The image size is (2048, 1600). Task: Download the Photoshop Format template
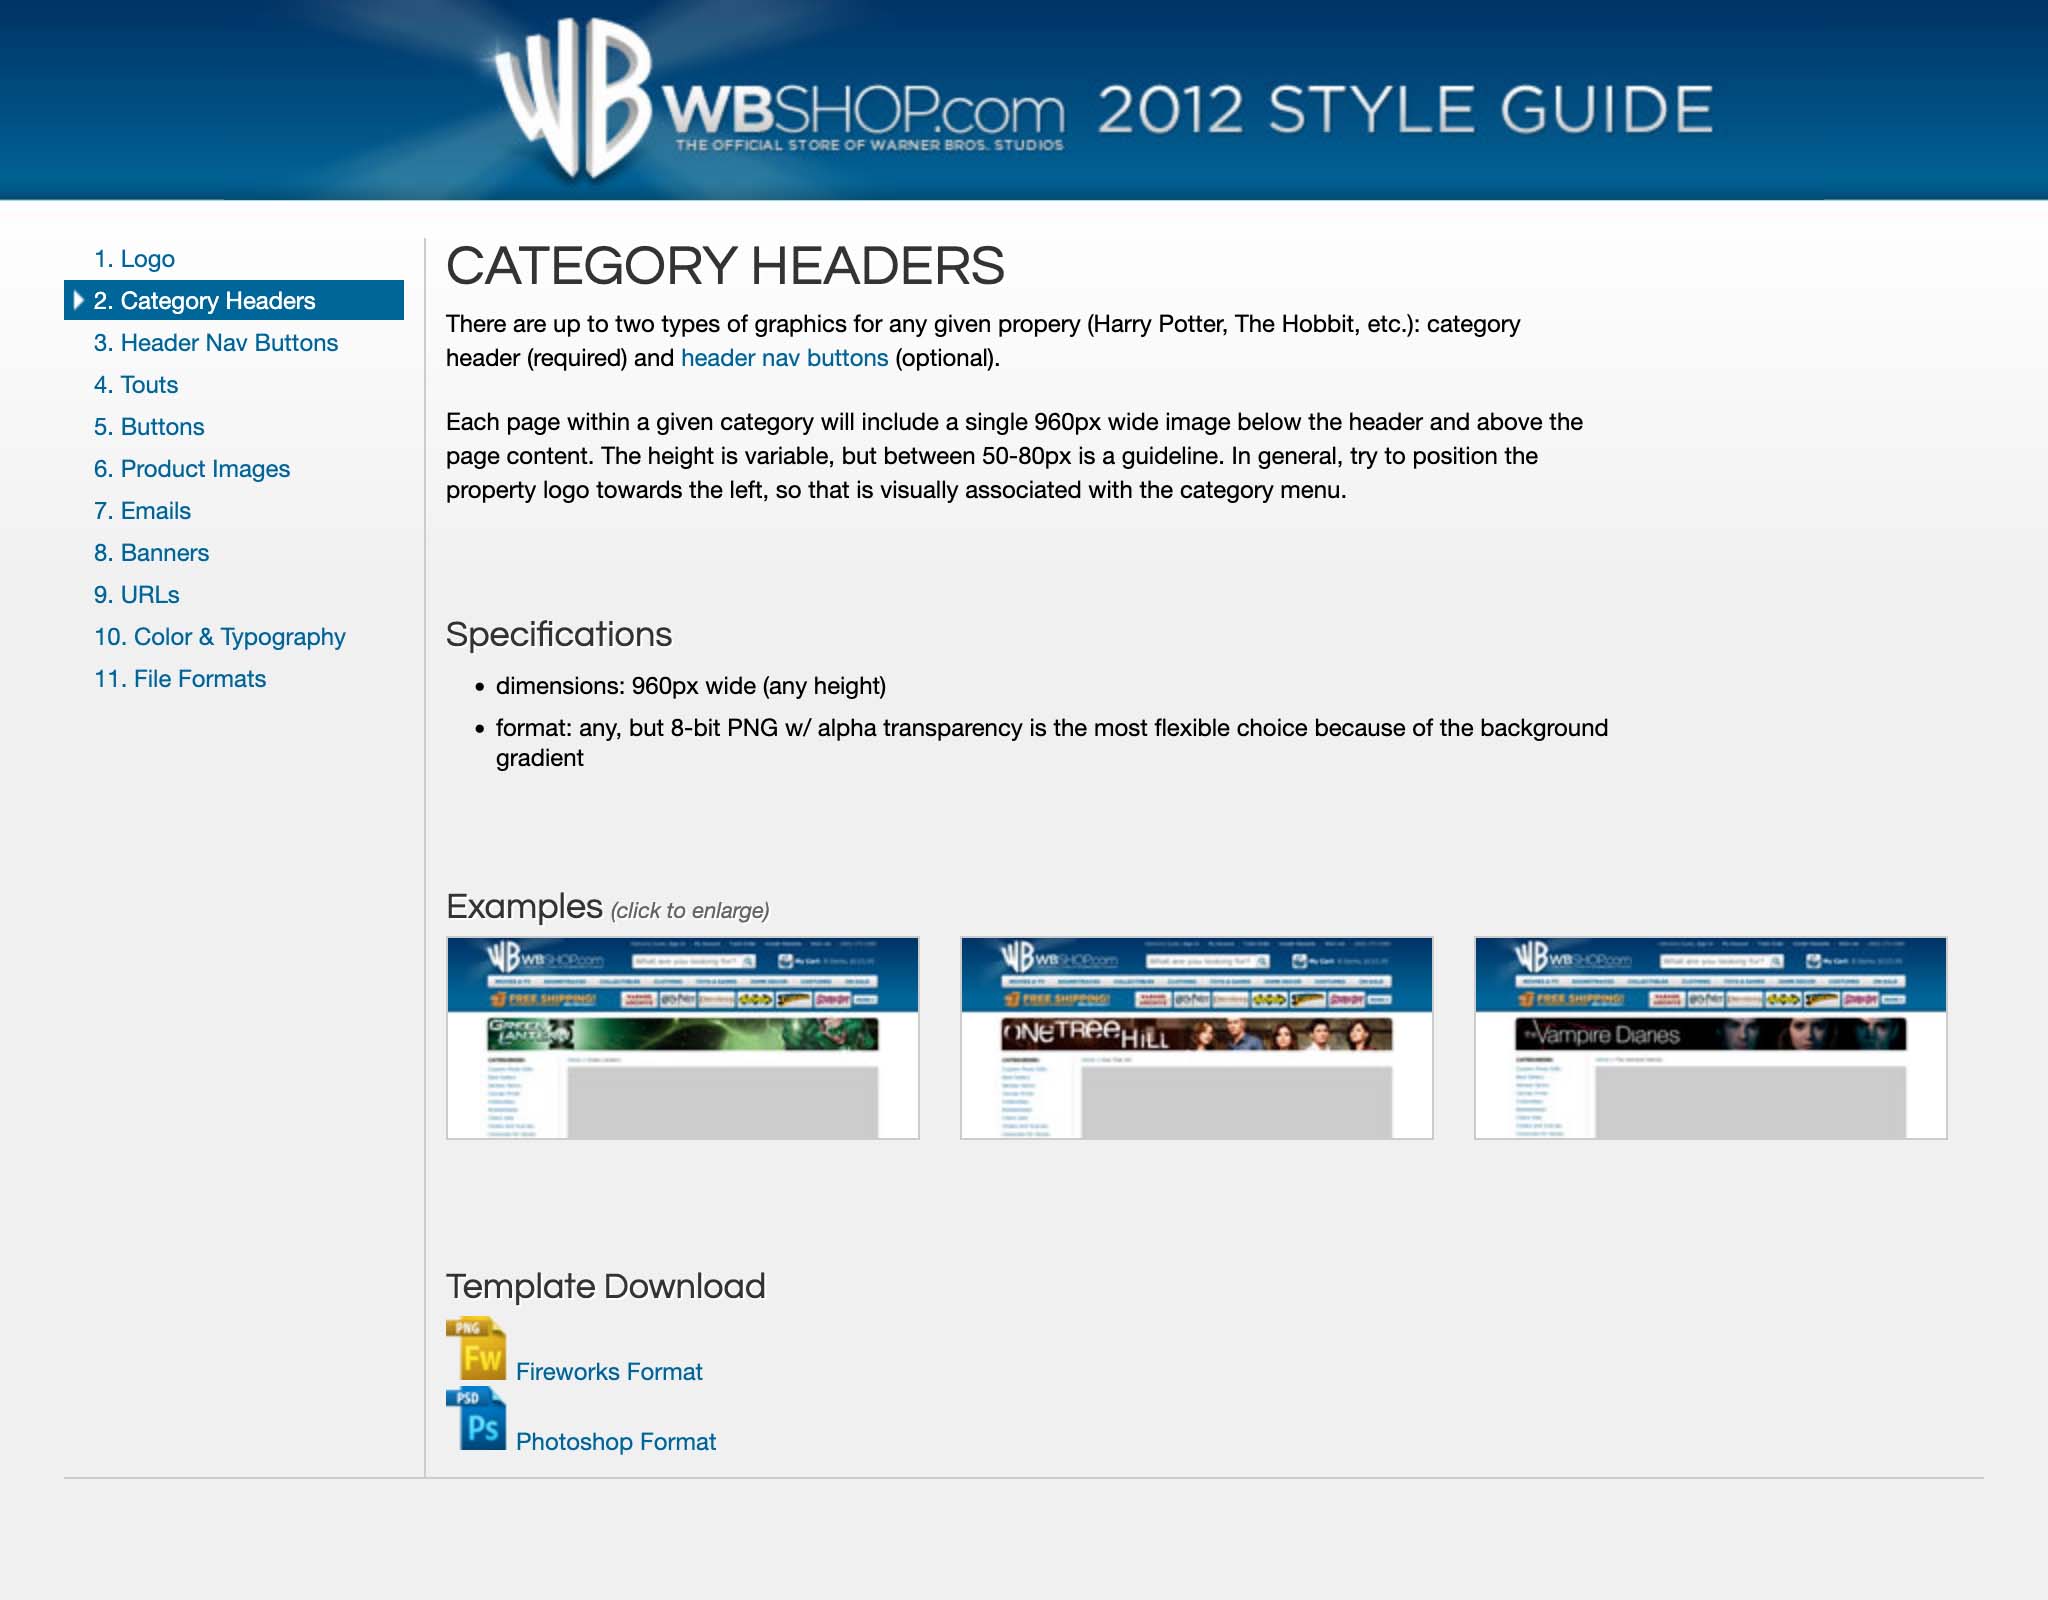616,1442
